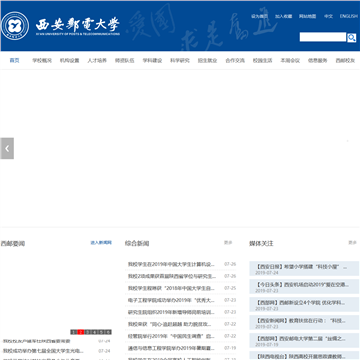Click the university emblem logo
360x360 pixels.
pos(15,26)
